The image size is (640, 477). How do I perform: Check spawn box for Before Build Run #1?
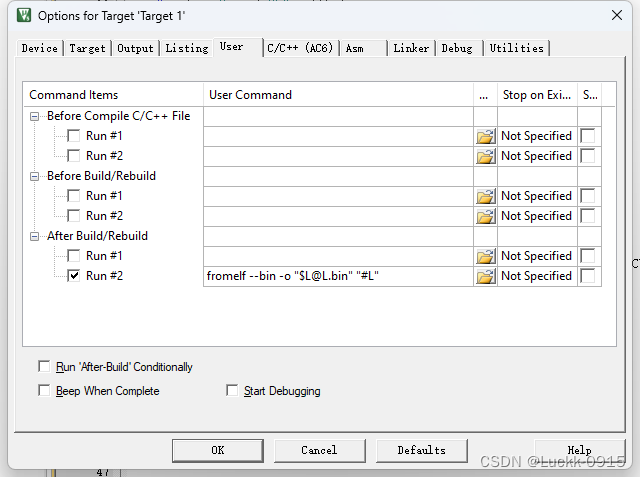[588, 196]
